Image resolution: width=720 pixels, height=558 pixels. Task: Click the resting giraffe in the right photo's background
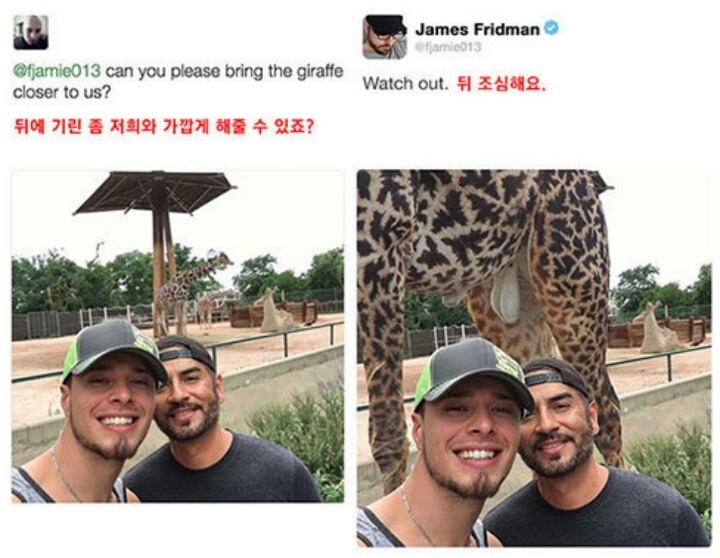(x=654, y=327)
